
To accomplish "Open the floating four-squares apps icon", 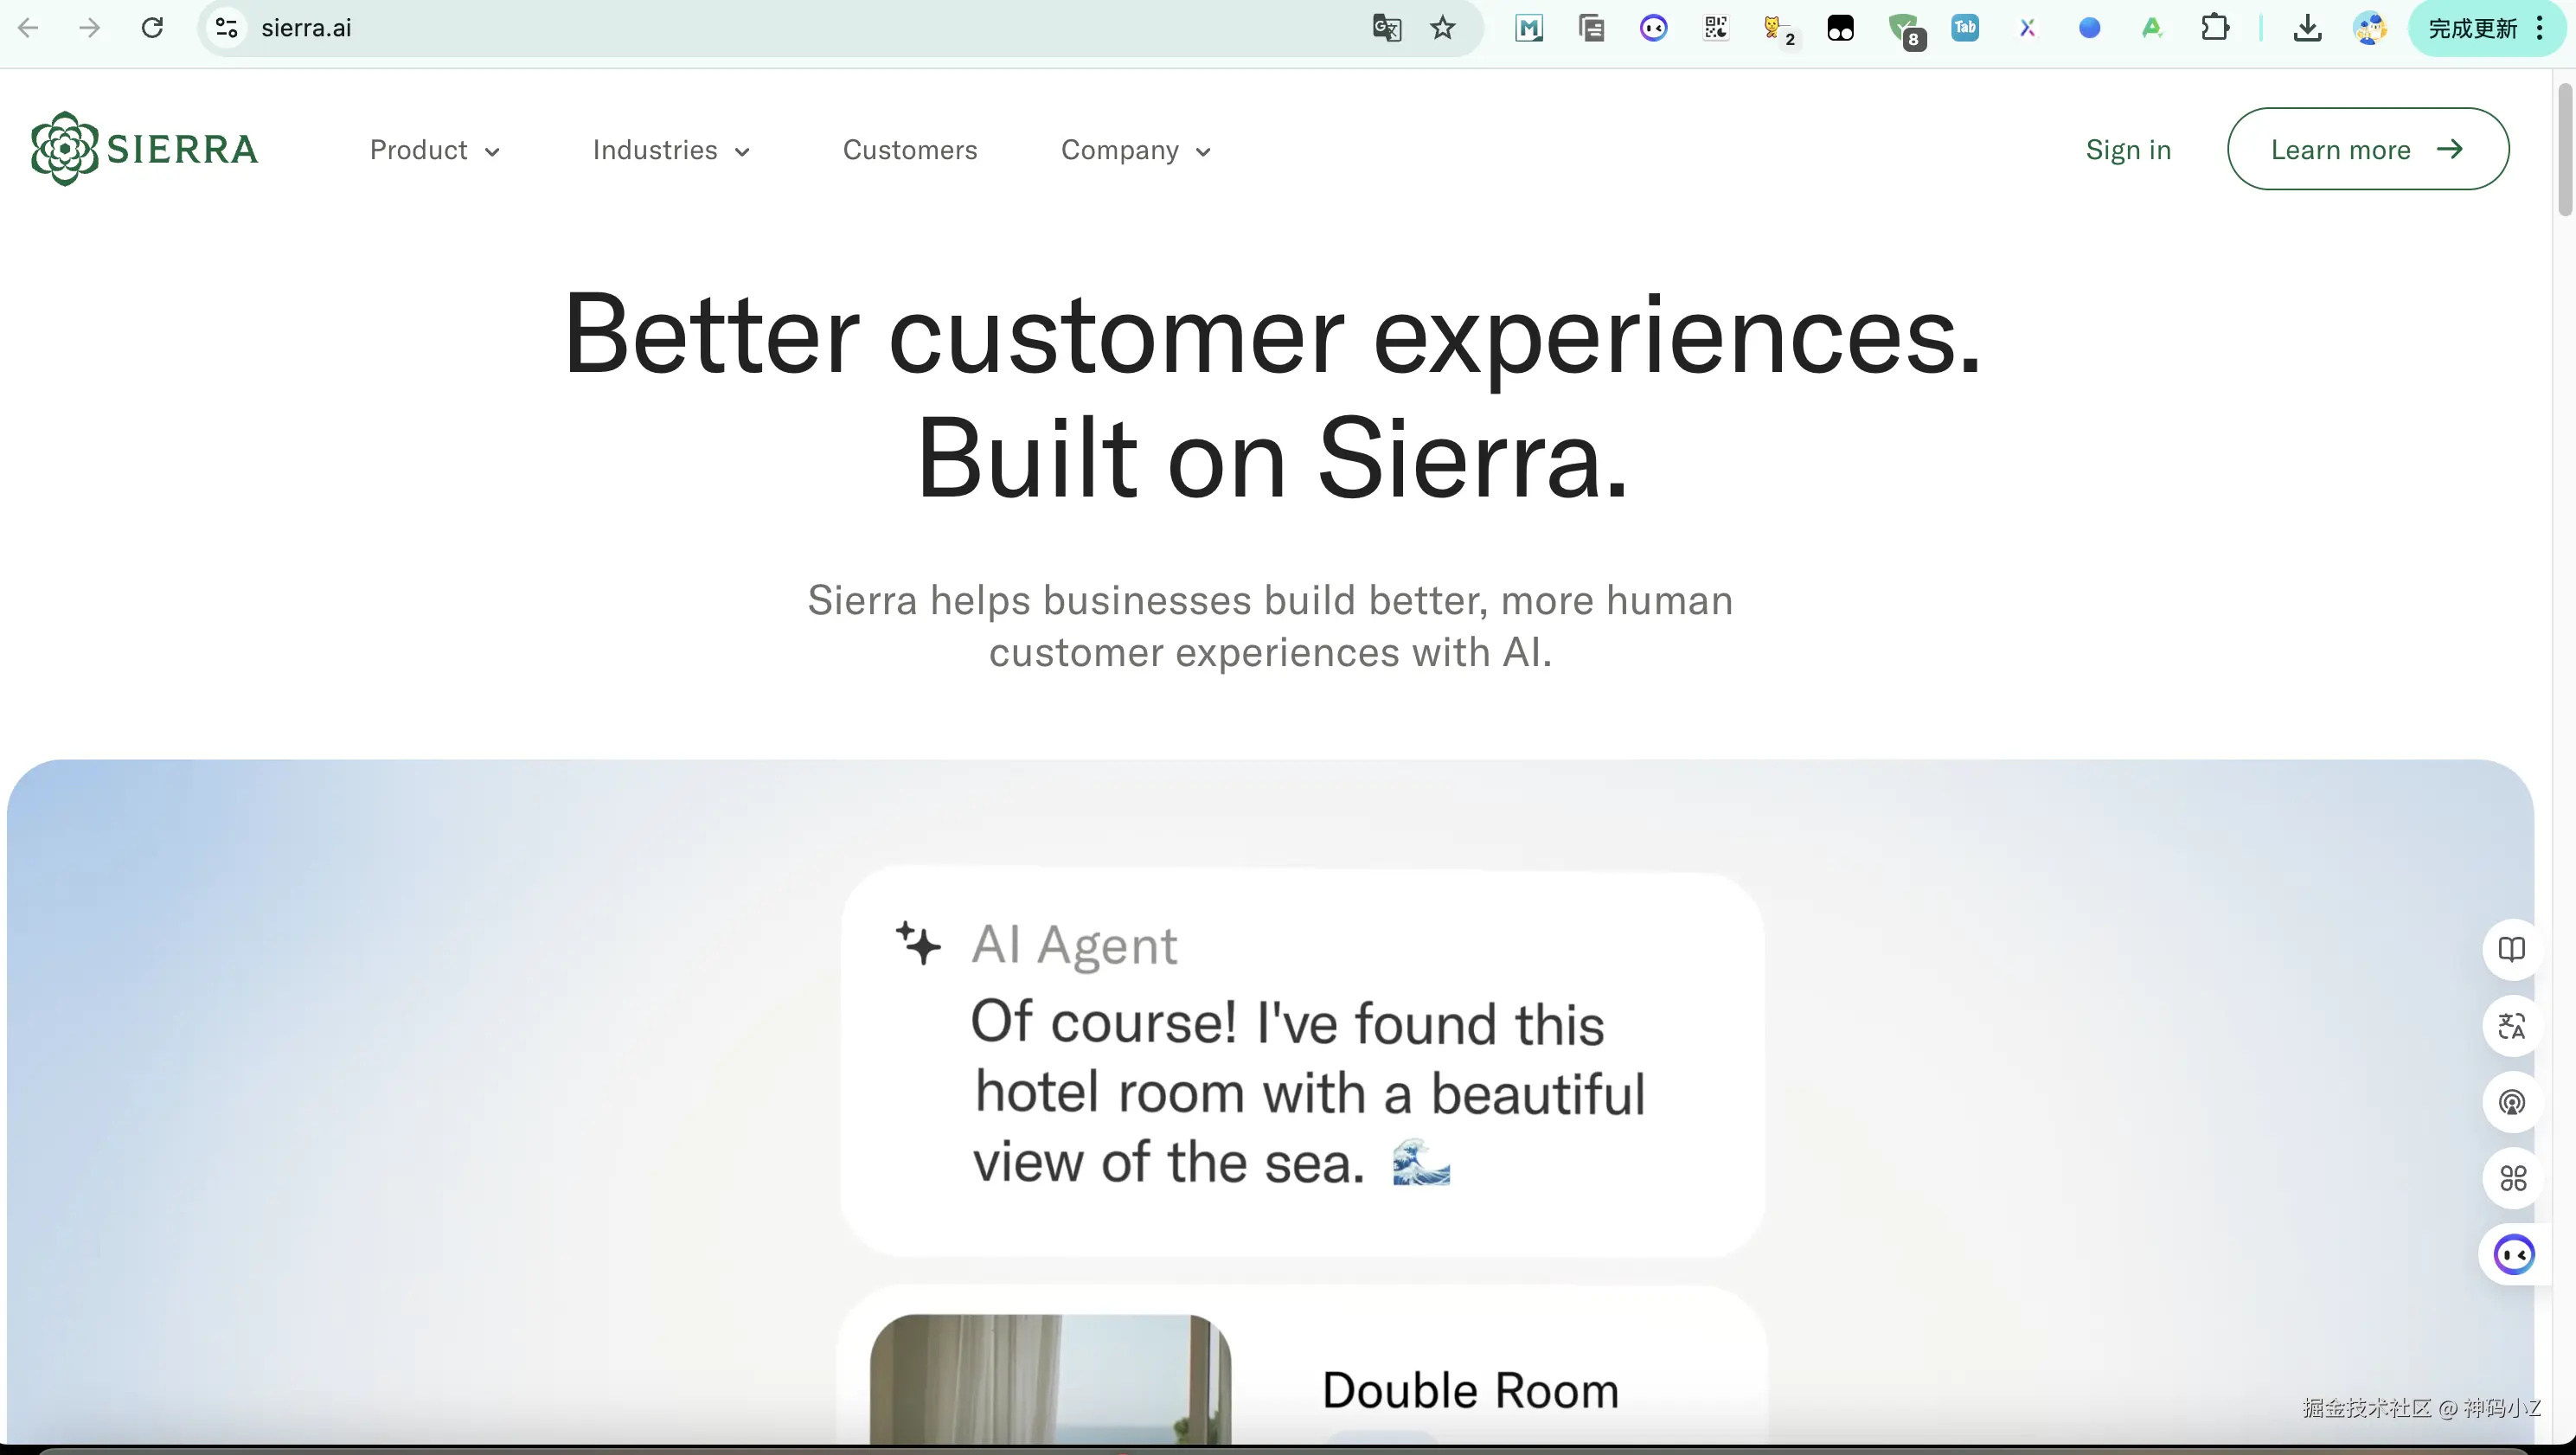I will coord(2511,1179).
